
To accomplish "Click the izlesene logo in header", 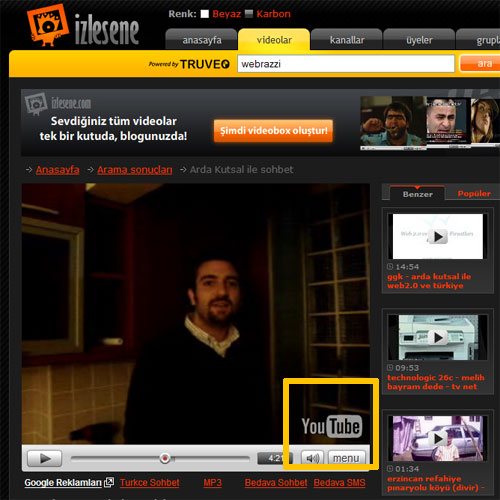I will pyautogui.click(x=83, y=26).
